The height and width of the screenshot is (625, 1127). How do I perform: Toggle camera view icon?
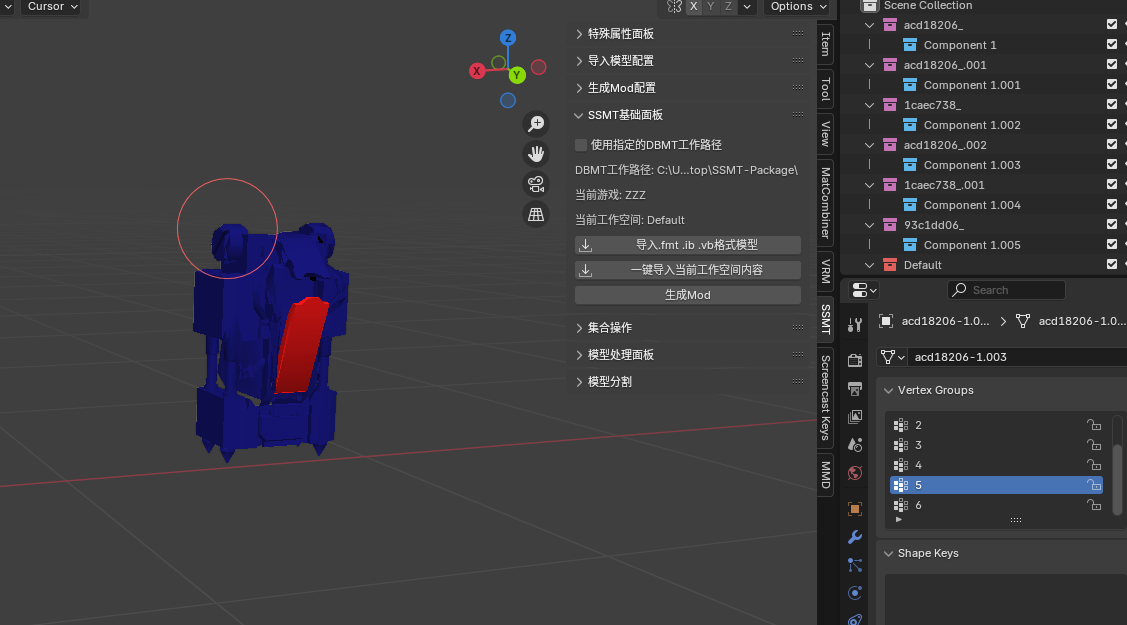[536, 184]
